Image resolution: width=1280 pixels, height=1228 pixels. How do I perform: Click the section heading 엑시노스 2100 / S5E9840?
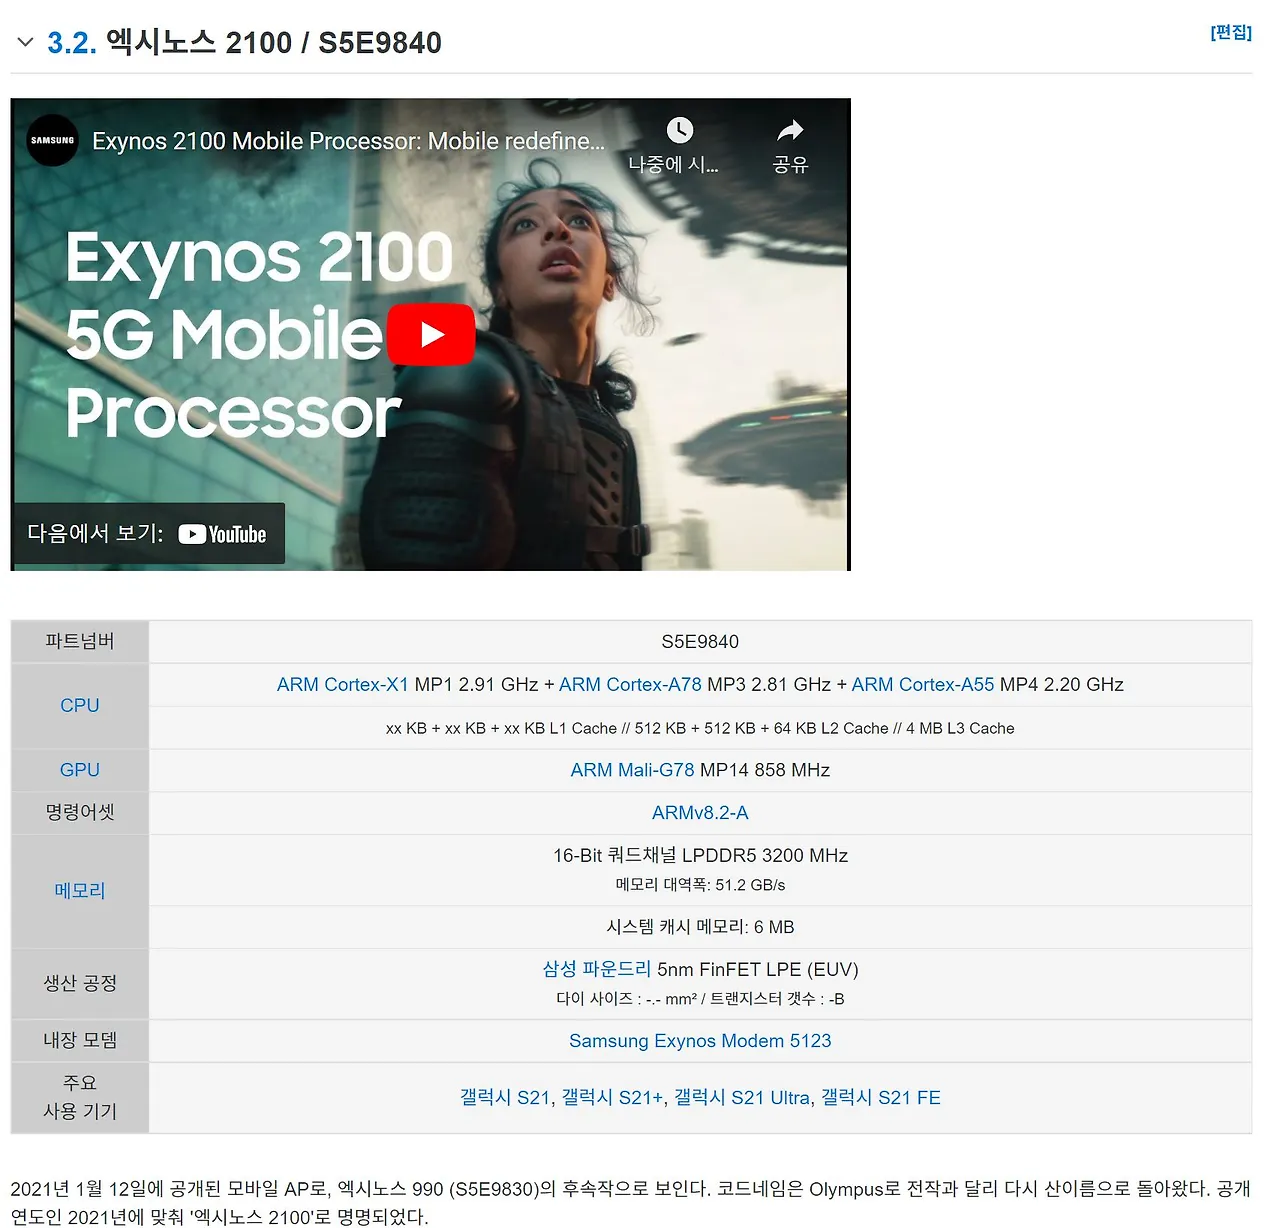(x=274, y=43)
